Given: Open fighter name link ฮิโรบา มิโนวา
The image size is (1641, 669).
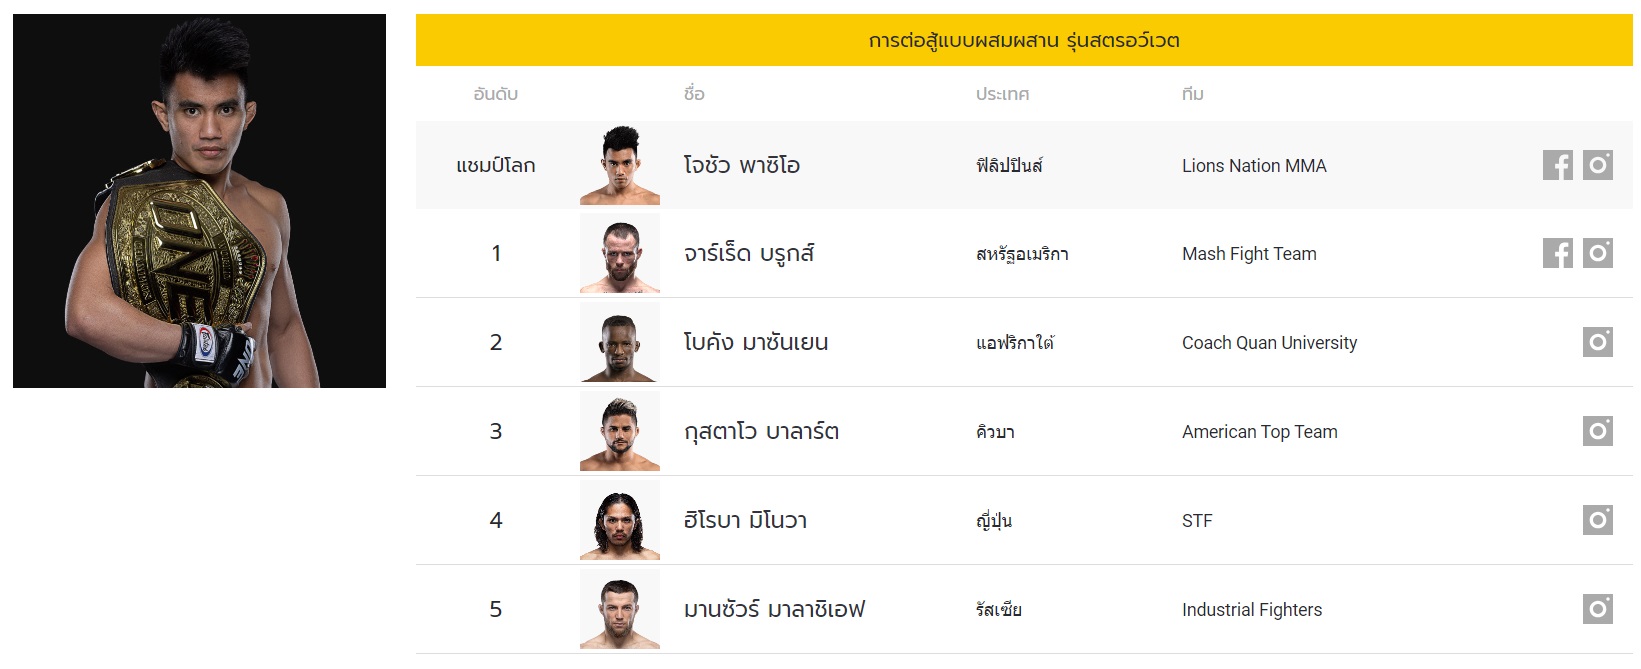Looking at the screenshot, I should [x=745, y=520].
